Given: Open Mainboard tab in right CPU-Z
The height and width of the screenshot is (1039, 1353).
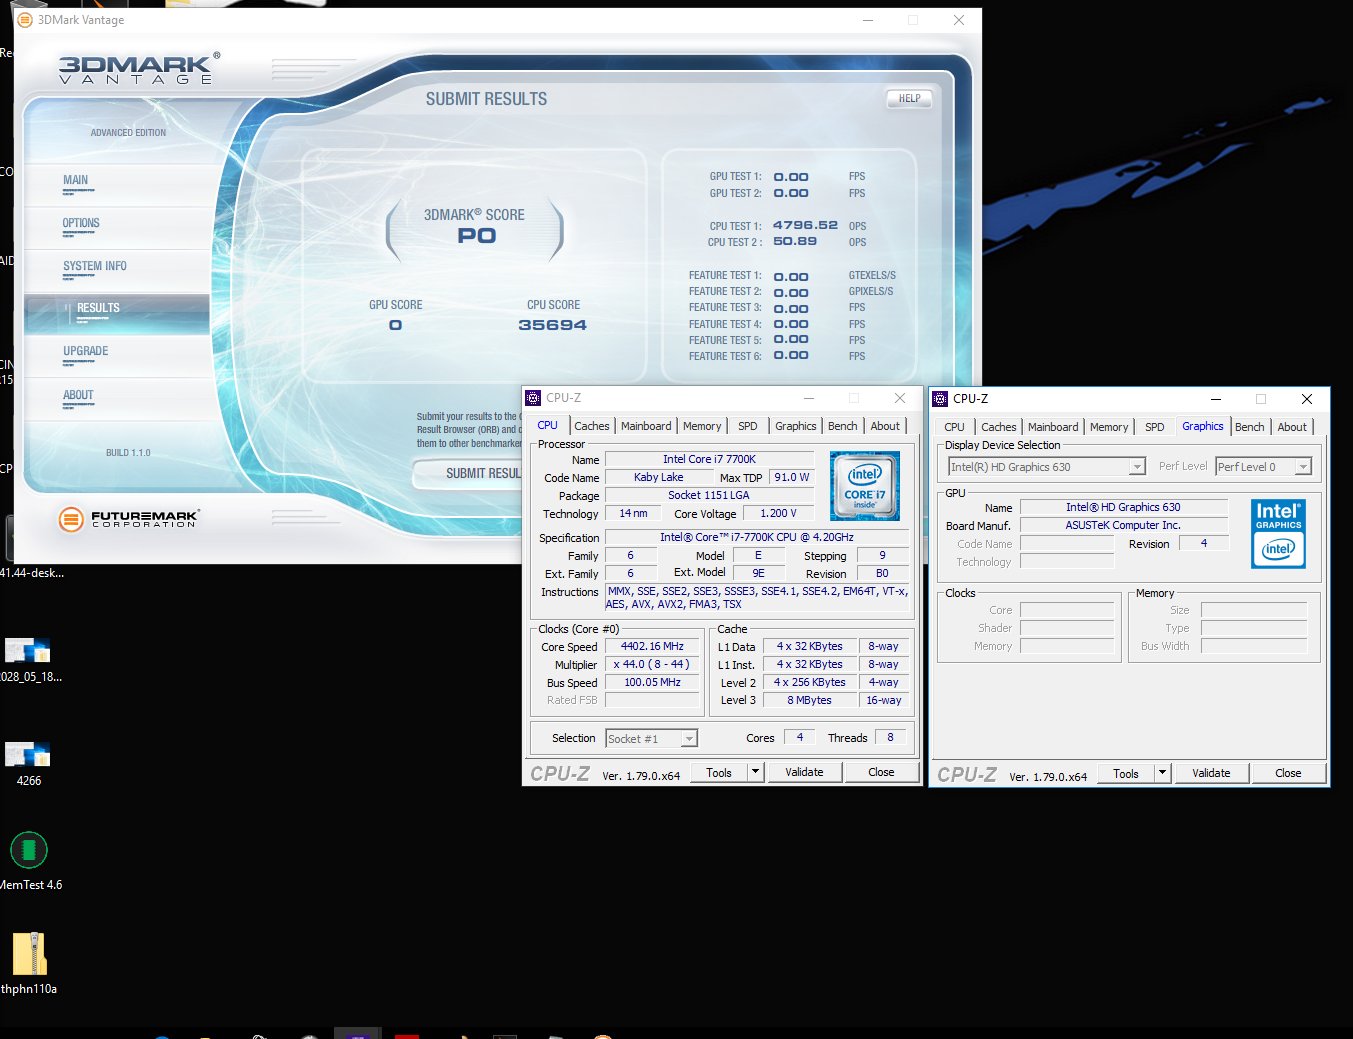Looking at the screenshot, I should [1053, 427].
